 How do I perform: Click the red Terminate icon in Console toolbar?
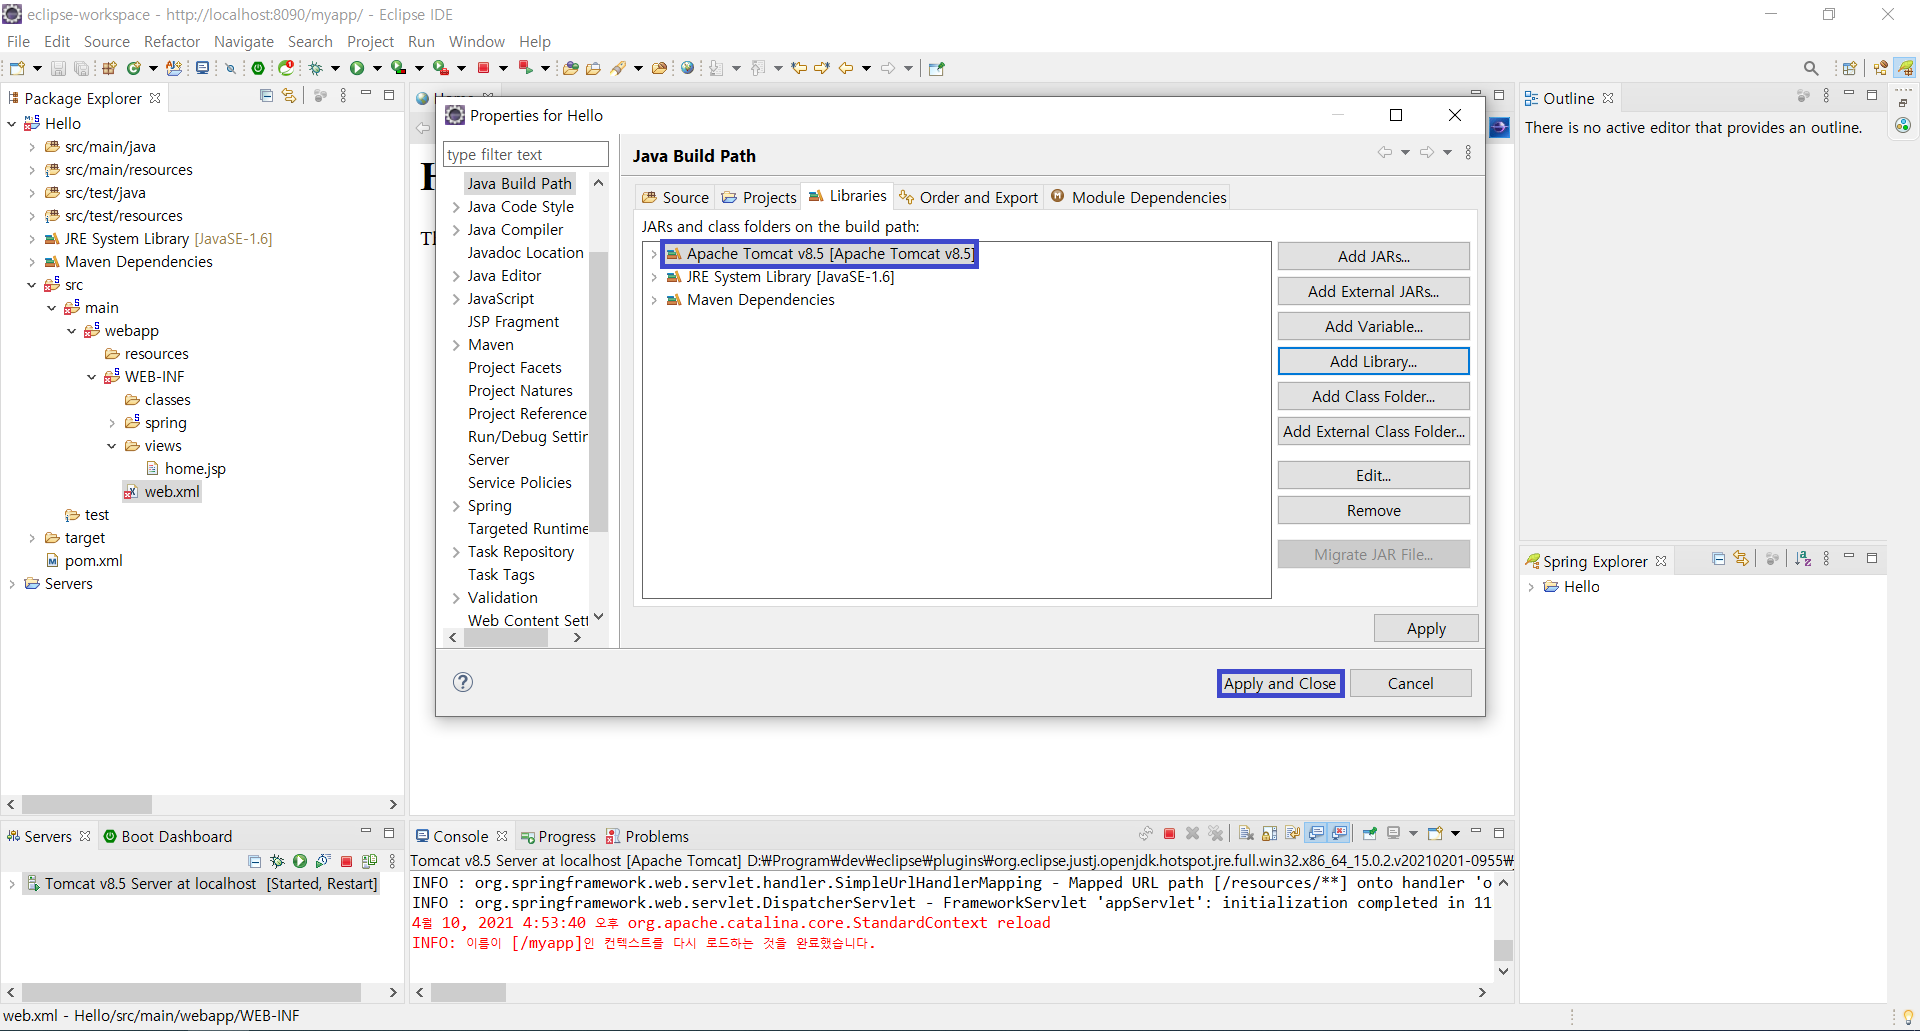pyautogui.click(x=1169, y=834)
